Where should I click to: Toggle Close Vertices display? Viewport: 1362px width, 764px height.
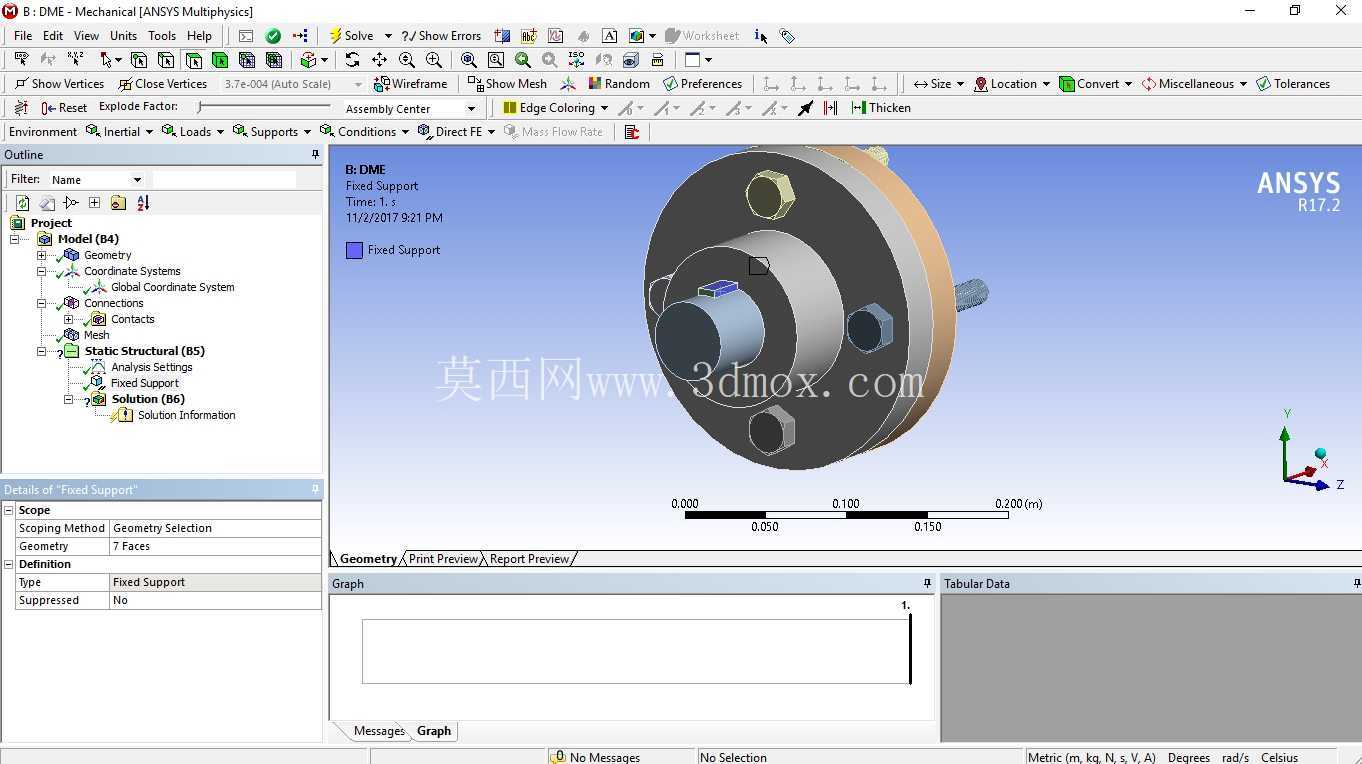(x=162, y=84)
